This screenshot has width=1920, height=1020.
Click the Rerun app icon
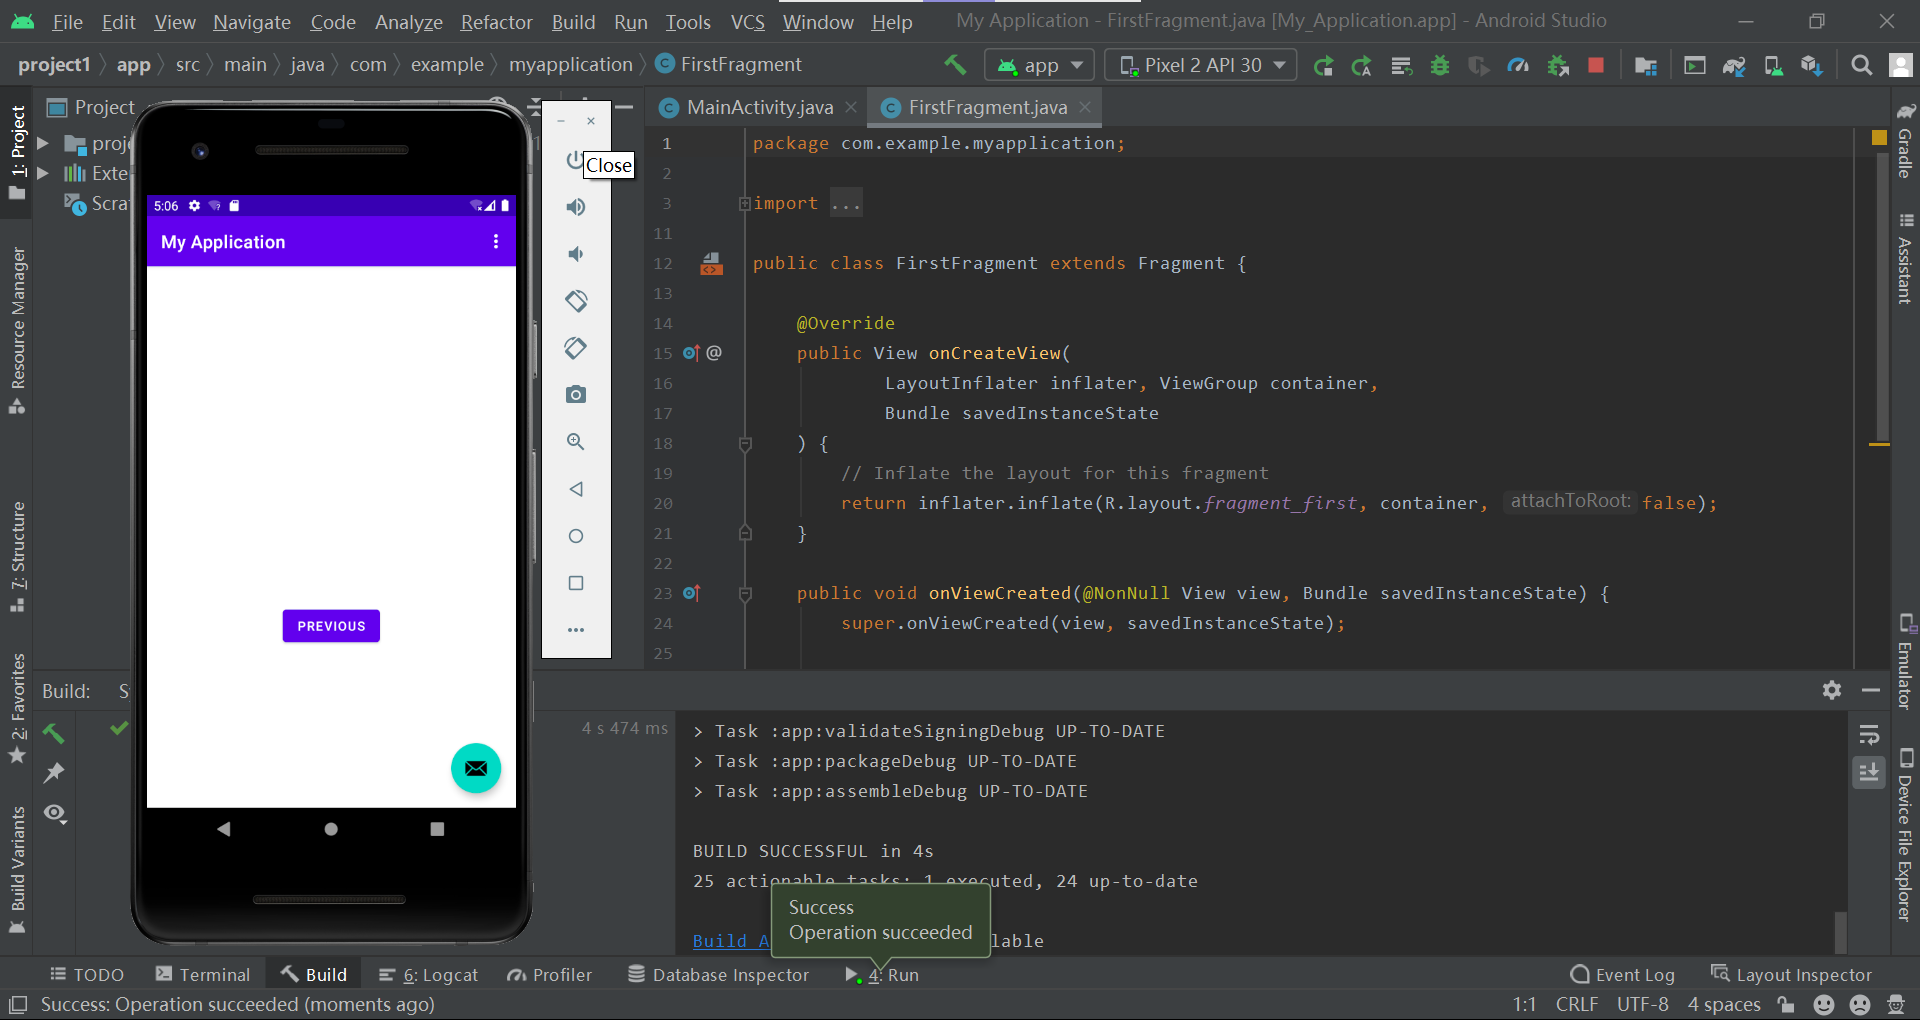[x=1323, y=65]
